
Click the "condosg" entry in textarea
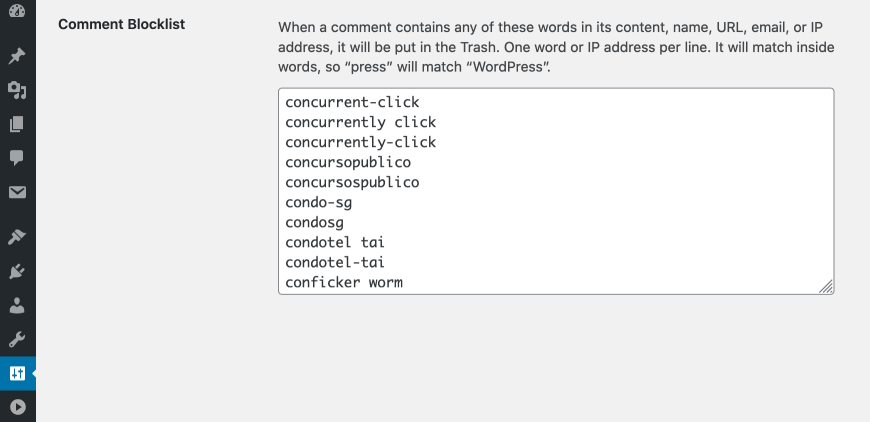coord(314,222)
